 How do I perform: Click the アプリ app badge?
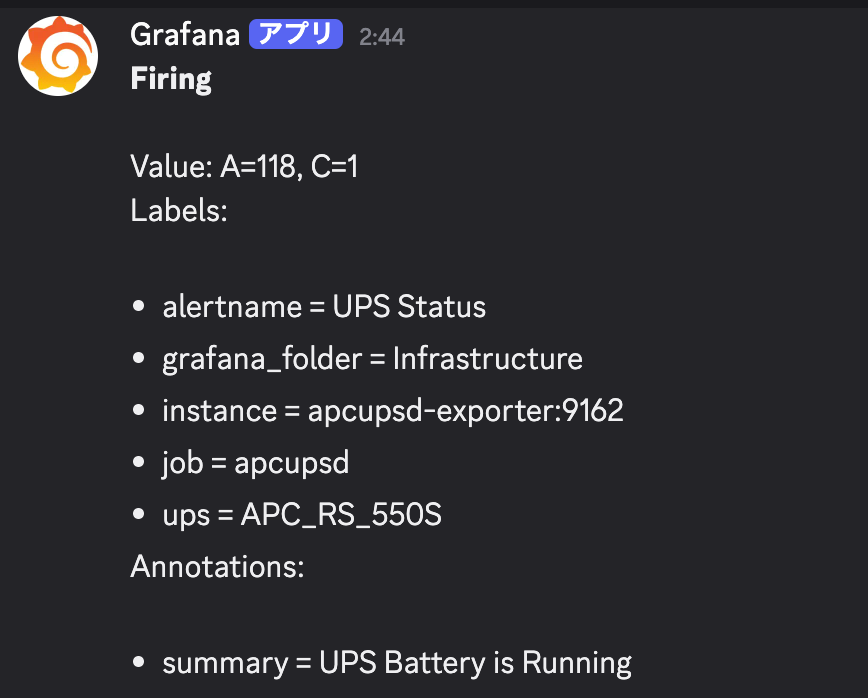tap(296, 36)
